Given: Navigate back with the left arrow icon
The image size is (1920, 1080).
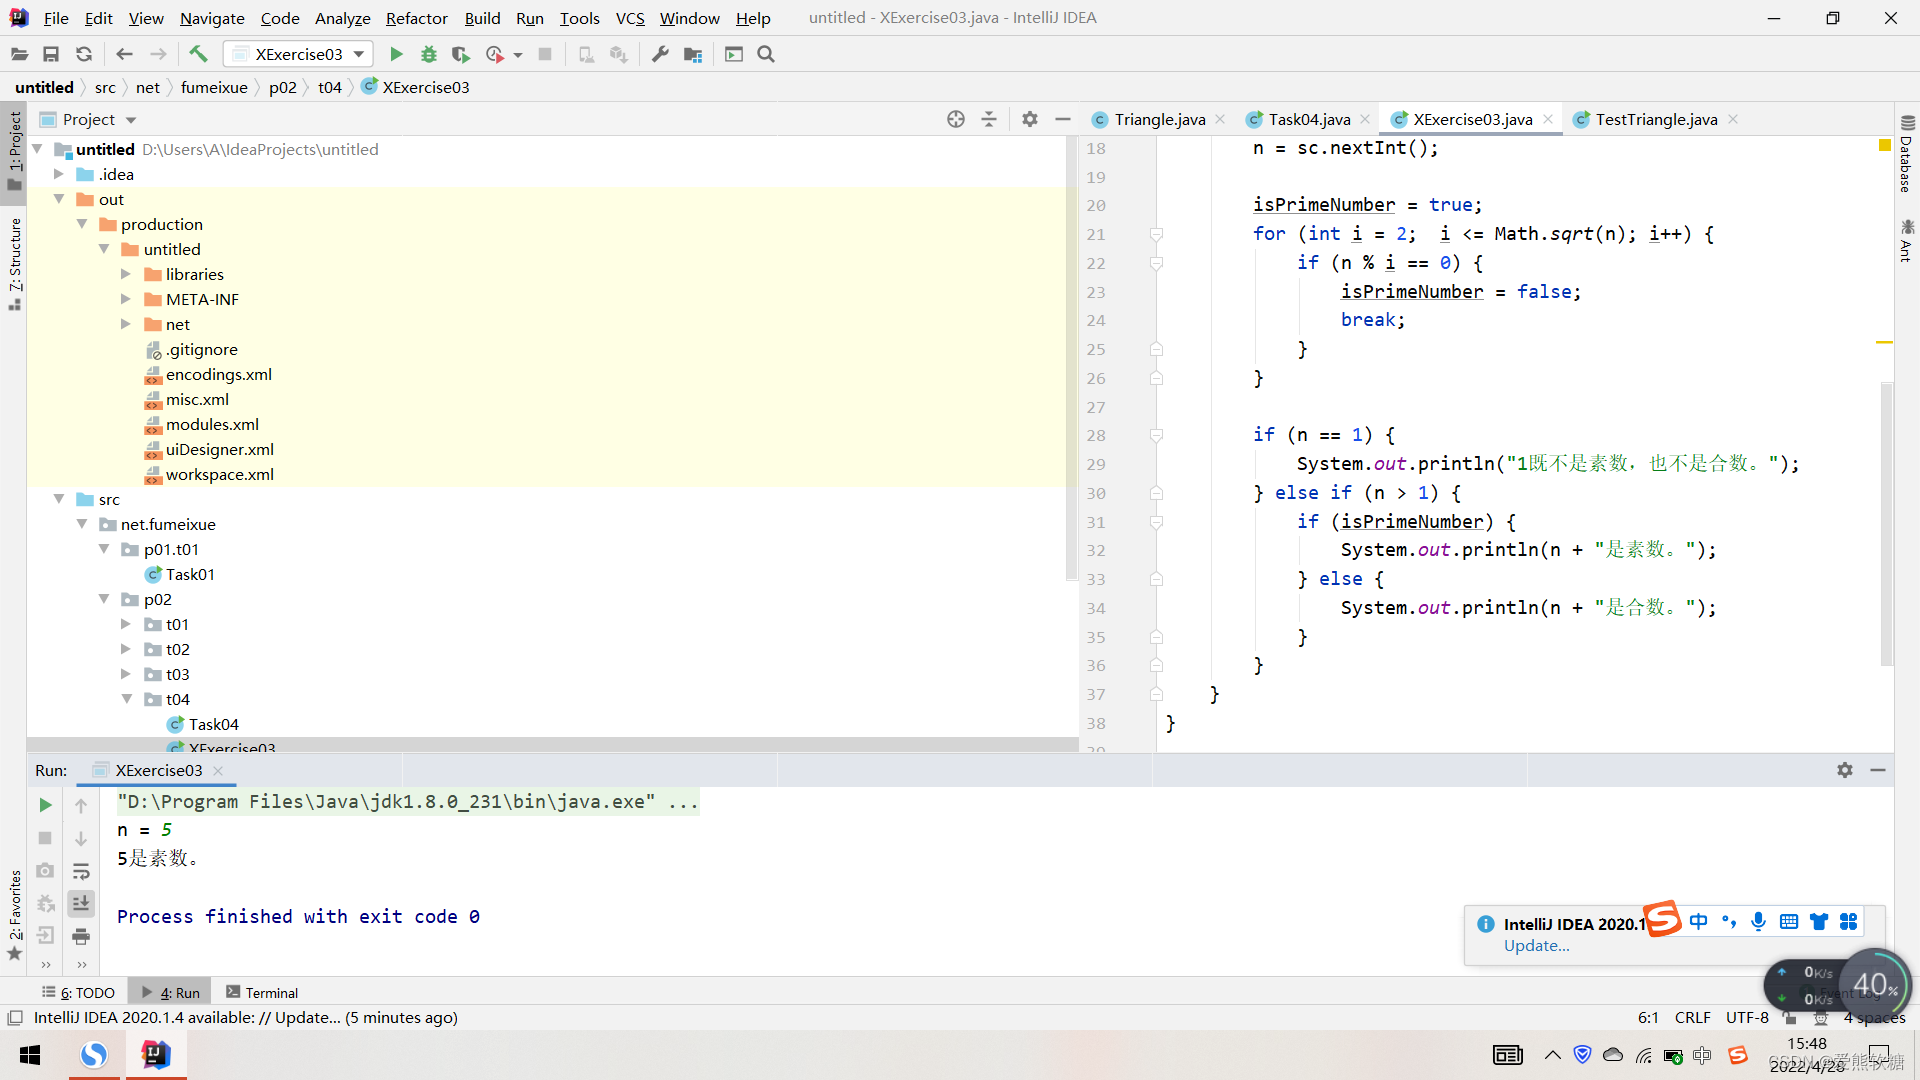Looking at the screenshot, I should (125, 54).
